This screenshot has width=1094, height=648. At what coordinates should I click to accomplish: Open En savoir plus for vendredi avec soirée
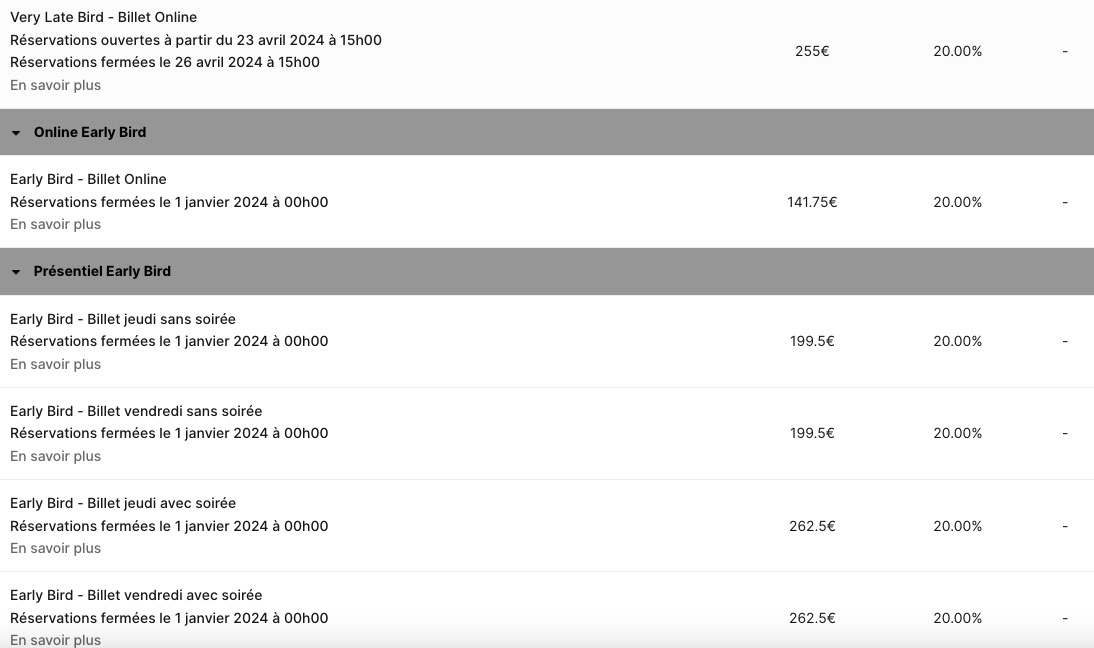(x=55, y=639)
